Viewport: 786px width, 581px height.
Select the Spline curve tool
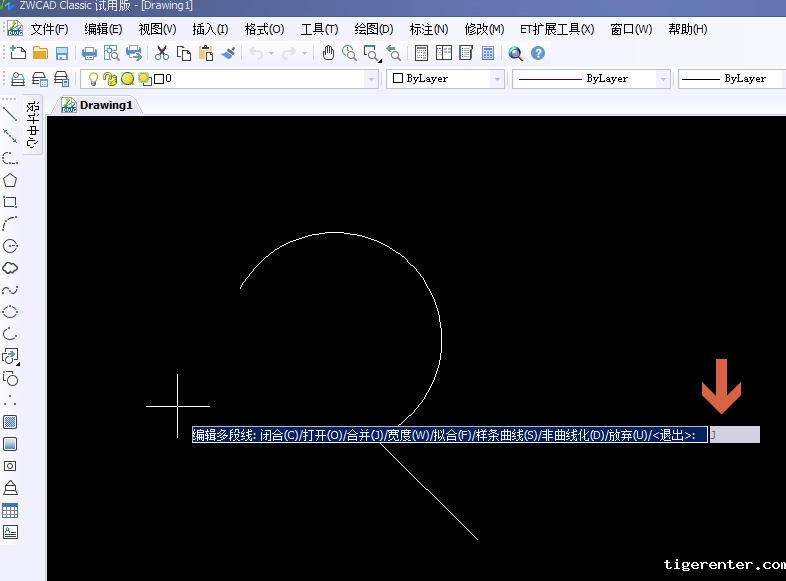pyautogui.click(x=10, y=290)
